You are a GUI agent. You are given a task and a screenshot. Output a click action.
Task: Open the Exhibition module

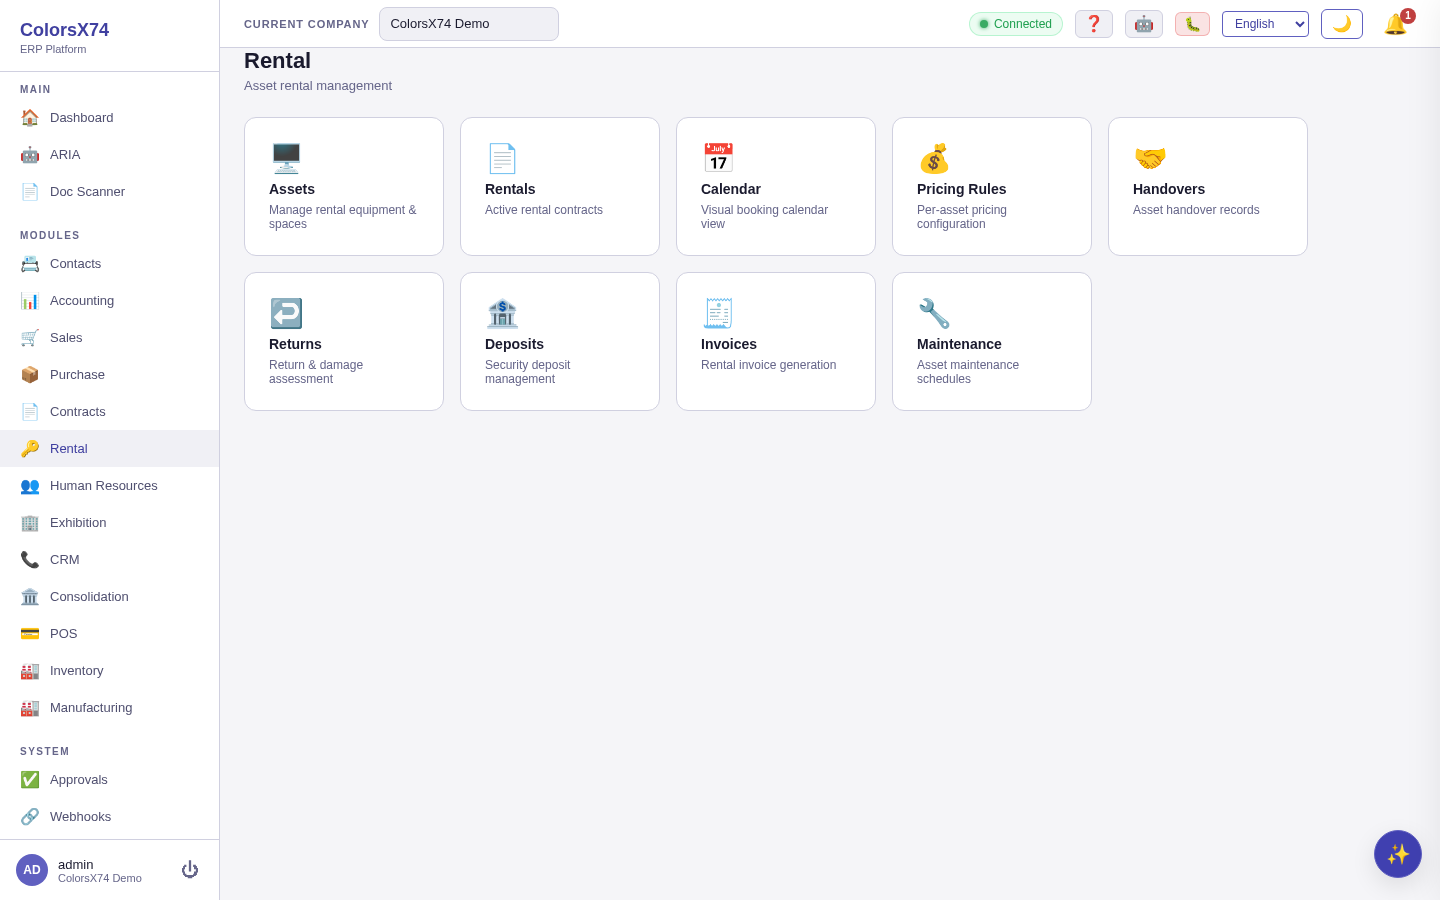point(110,522)
